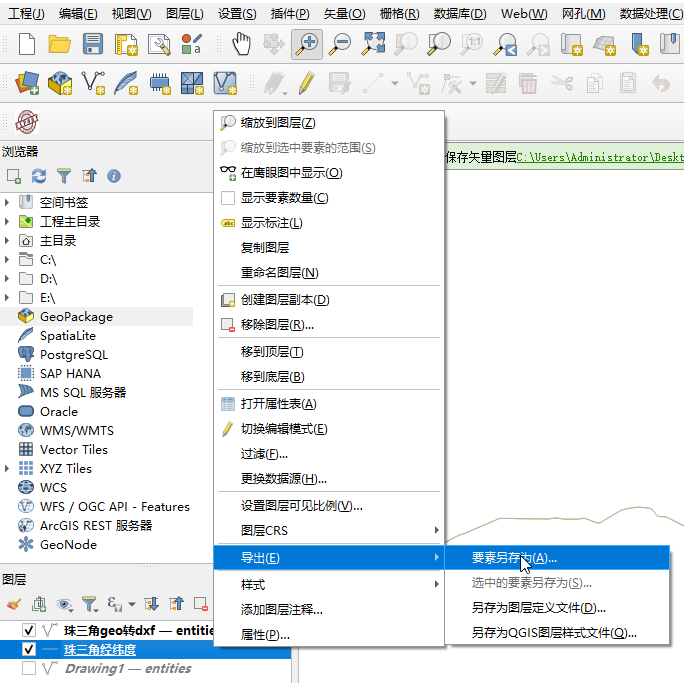Click the Zoom Out magnifier tool

point(340,43)
